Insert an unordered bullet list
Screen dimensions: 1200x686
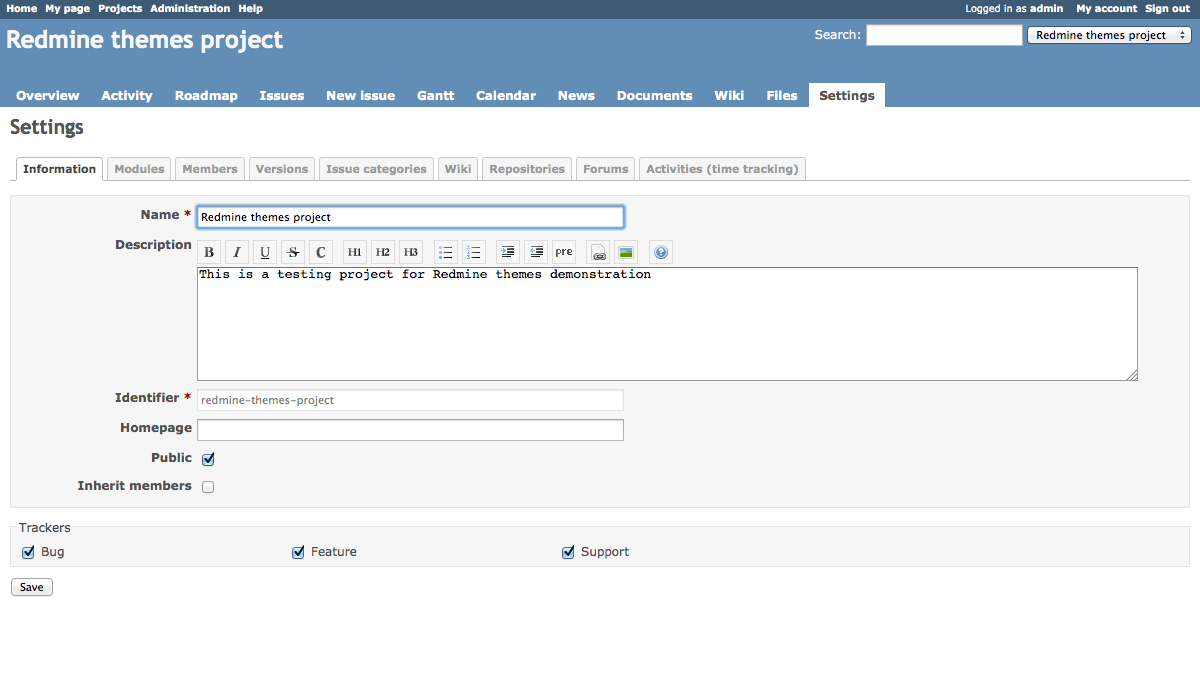tap(446, 252)
